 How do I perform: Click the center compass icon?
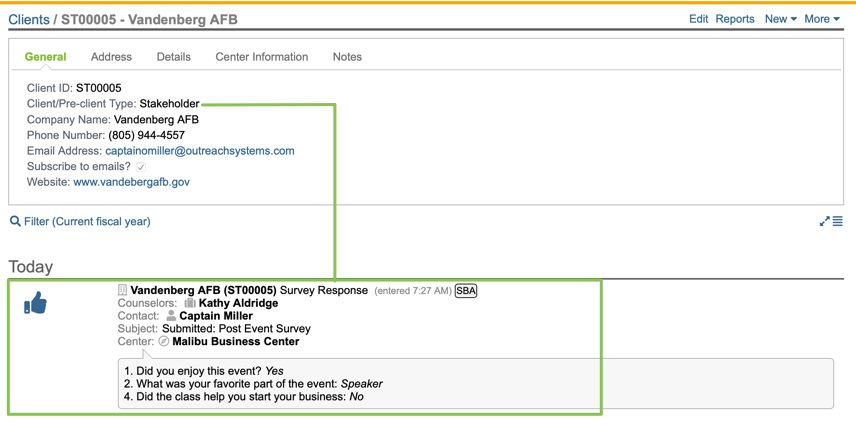[x=164, y=341]
